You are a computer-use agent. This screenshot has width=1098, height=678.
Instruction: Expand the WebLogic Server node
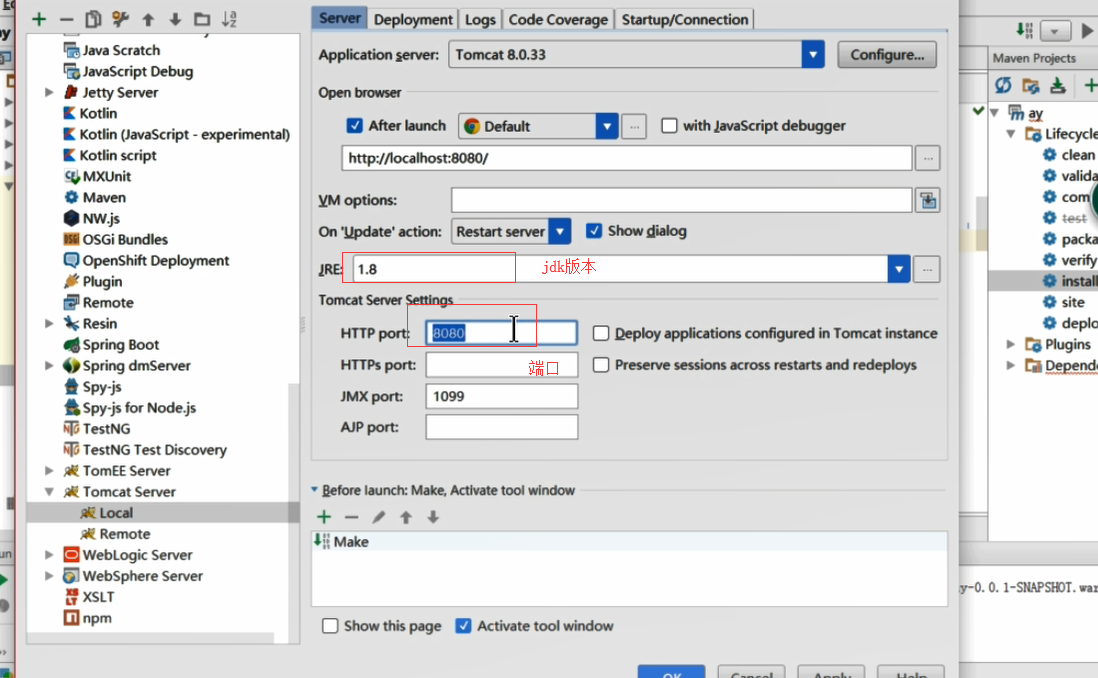pyautogui.click(x=49, y=555)
